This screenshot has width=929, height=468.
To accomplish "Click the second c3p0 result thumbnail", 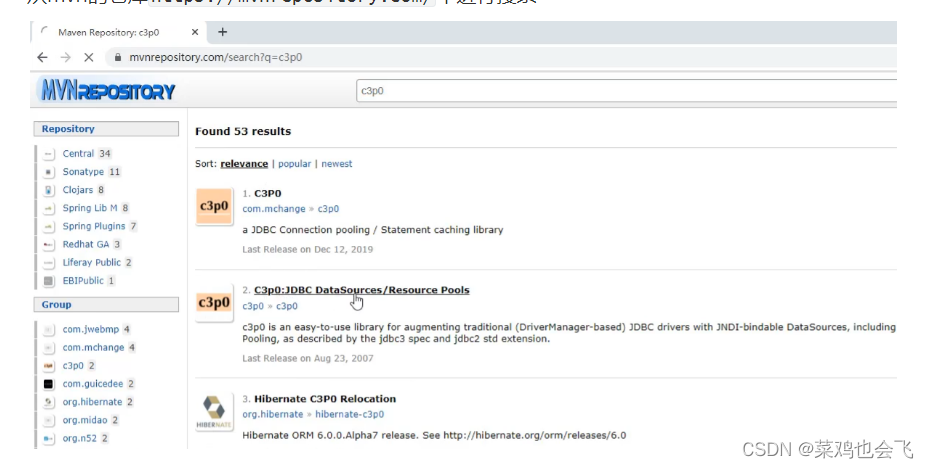I will point(214,303).
